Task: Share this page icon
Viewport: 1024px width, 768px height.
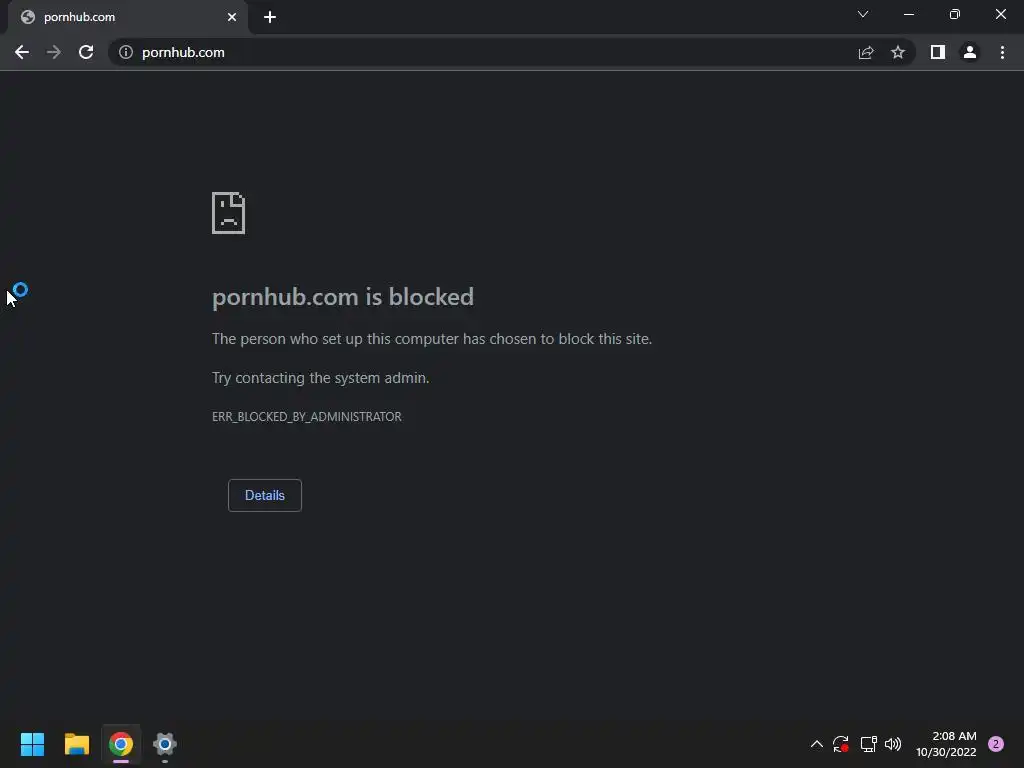Action: click(866, 52)
